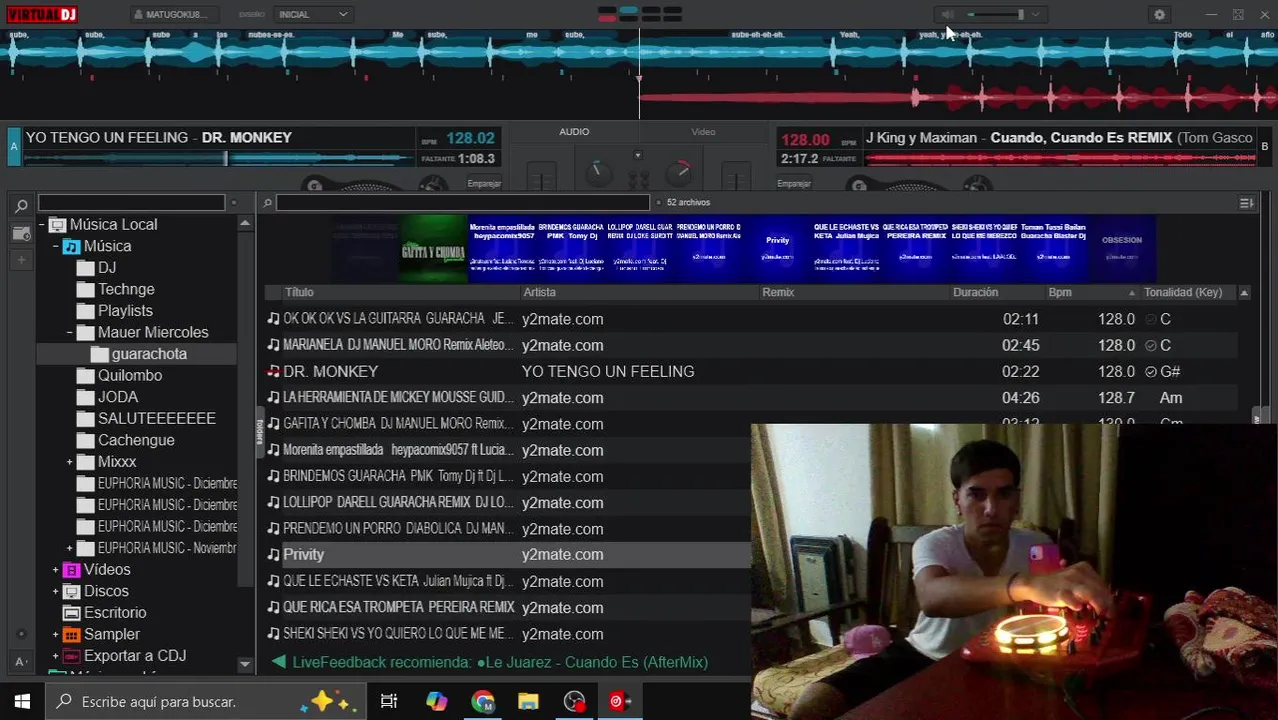Mute master via speaker icon
This screenshot has height=720, width=1278.
click(947, 14)
